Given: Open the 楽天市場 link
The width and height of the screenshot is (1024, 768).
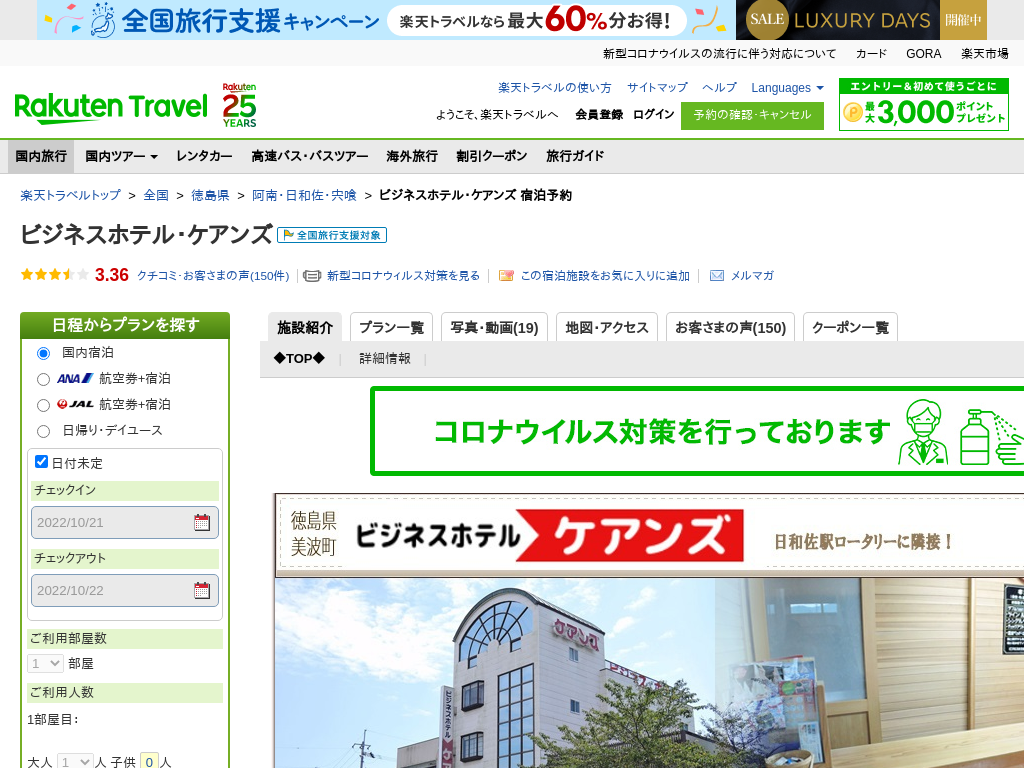Looking at the screenshot, I should click(984, 54).
